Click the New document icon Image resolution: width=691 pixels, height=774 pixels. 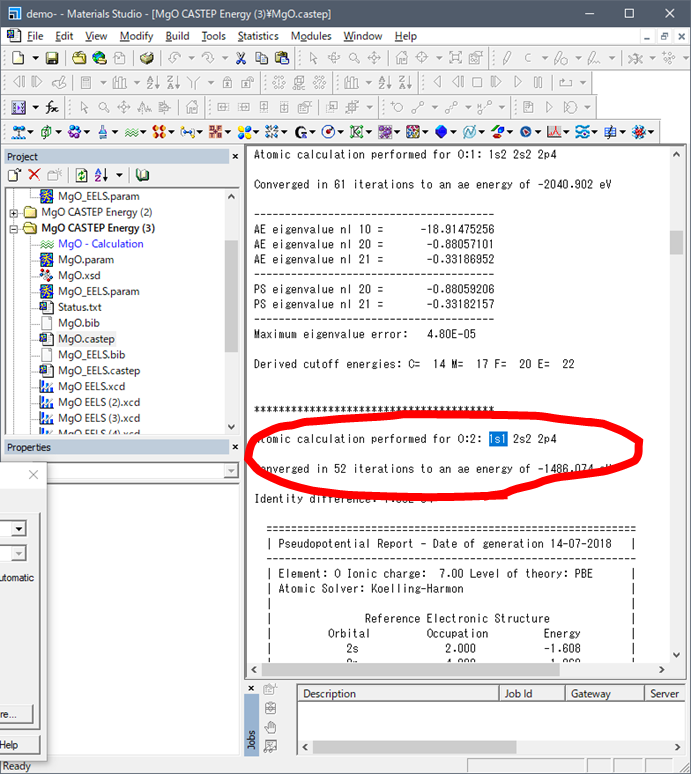coord(18,58)
